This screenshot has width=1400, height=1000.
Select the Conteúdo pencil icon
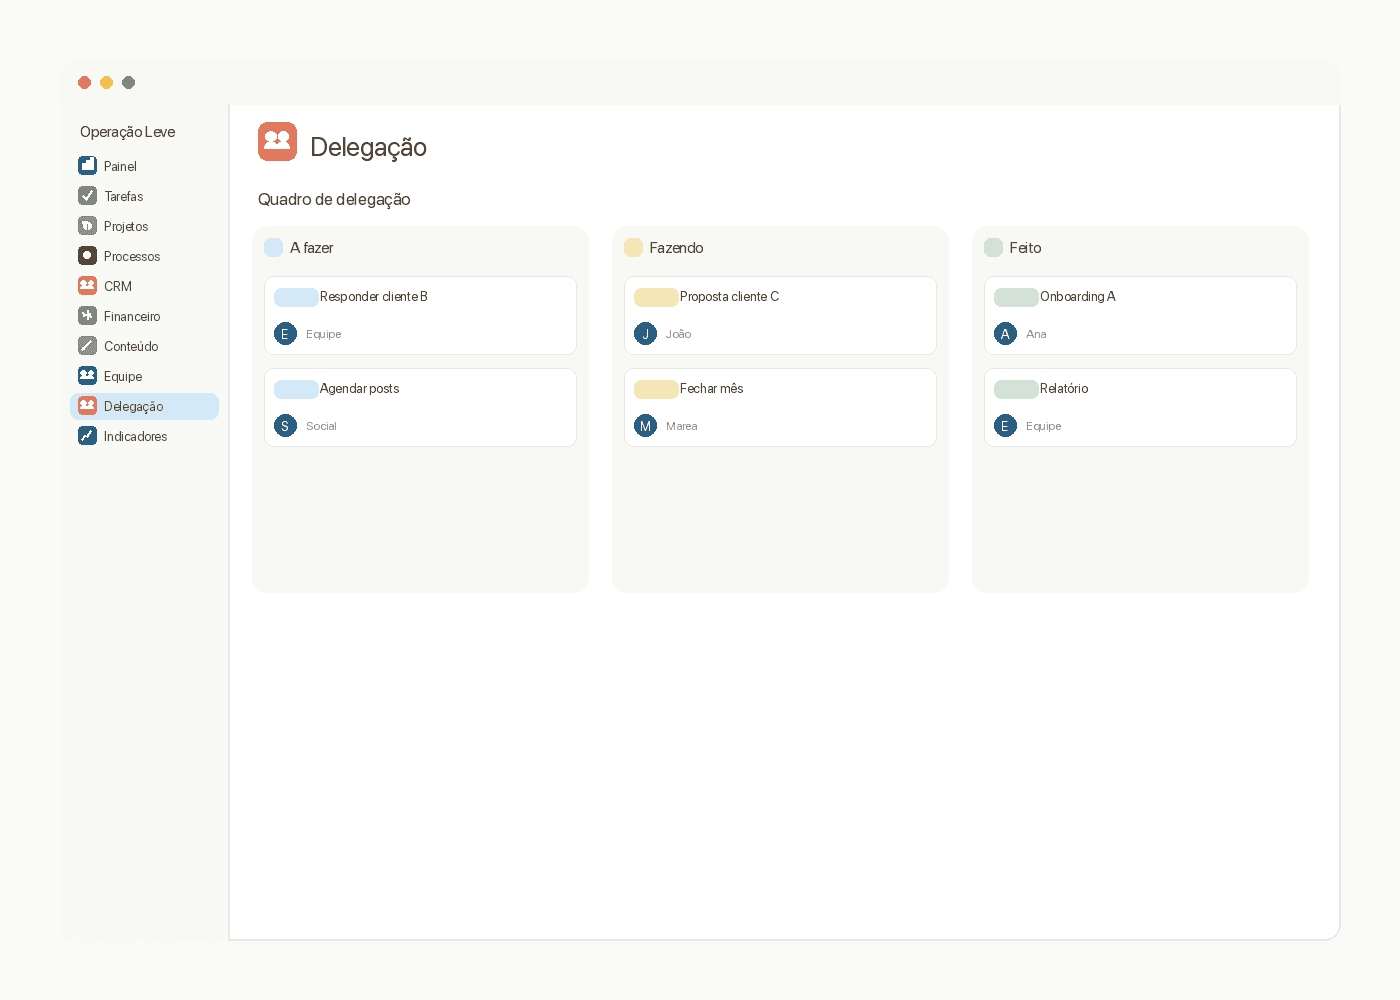[88, 346]
